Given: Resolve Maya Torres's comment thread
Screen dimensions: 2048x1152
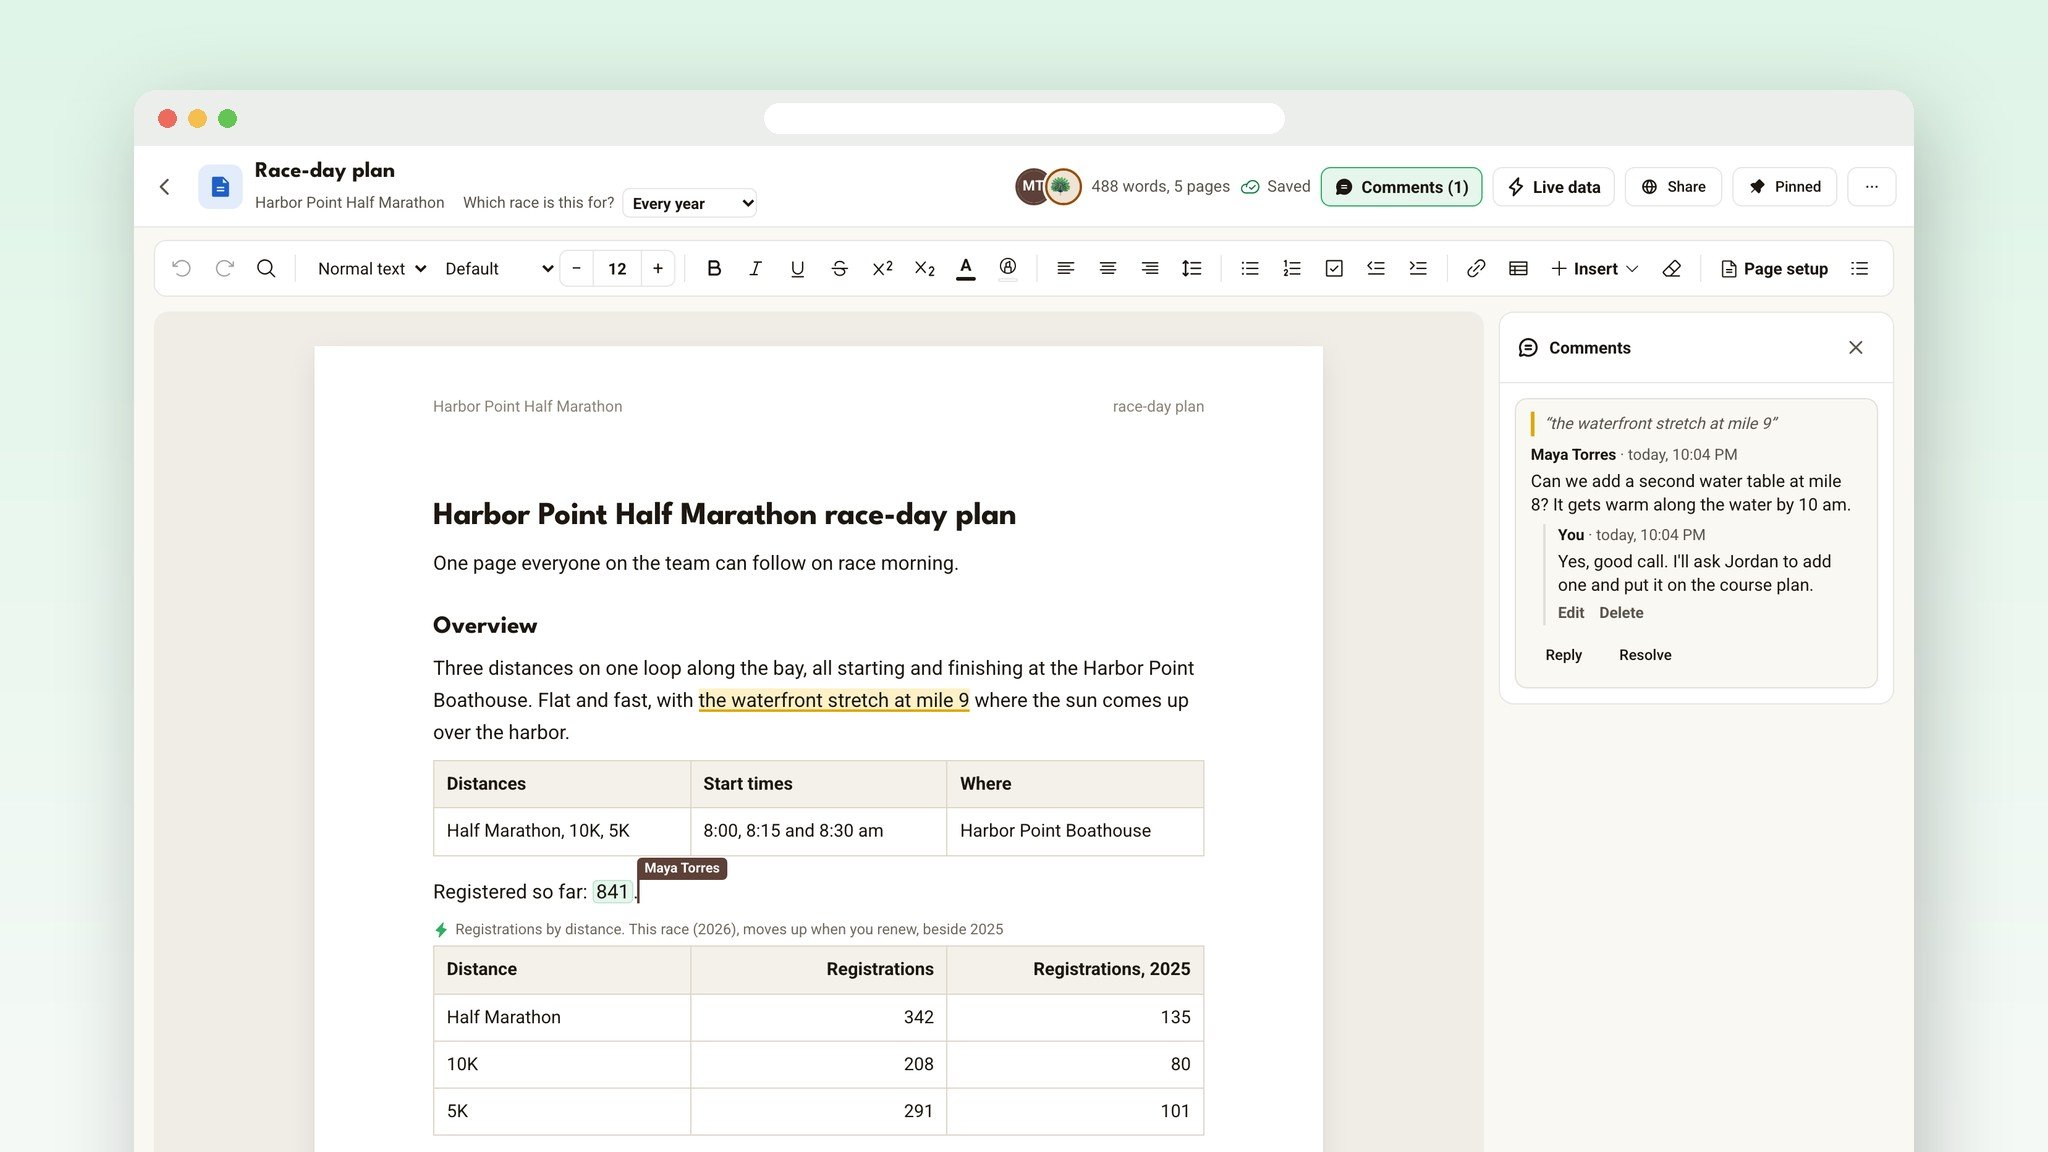Looking at the screenshot, I should (x=1645, y=655).
